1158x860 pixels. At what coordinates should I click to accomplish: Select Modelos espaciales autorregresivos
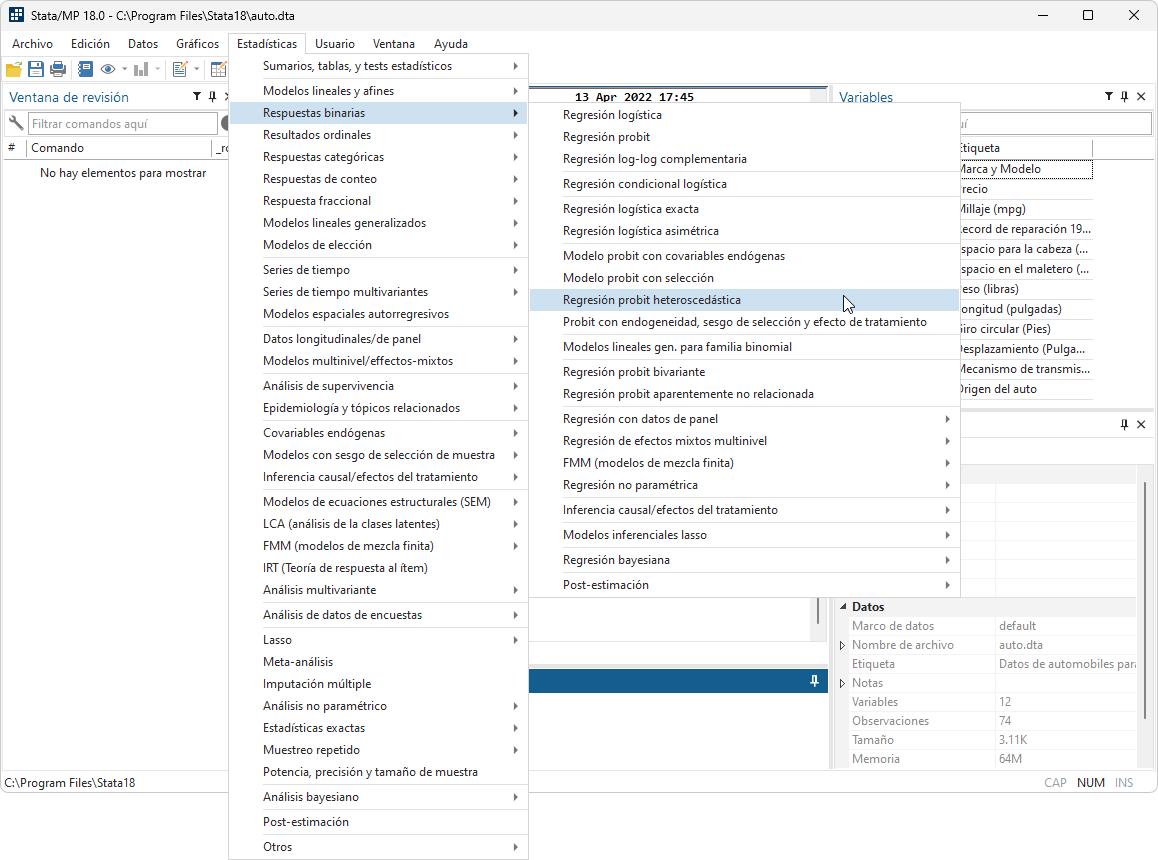pyautogui.click(x=379, y=314)
